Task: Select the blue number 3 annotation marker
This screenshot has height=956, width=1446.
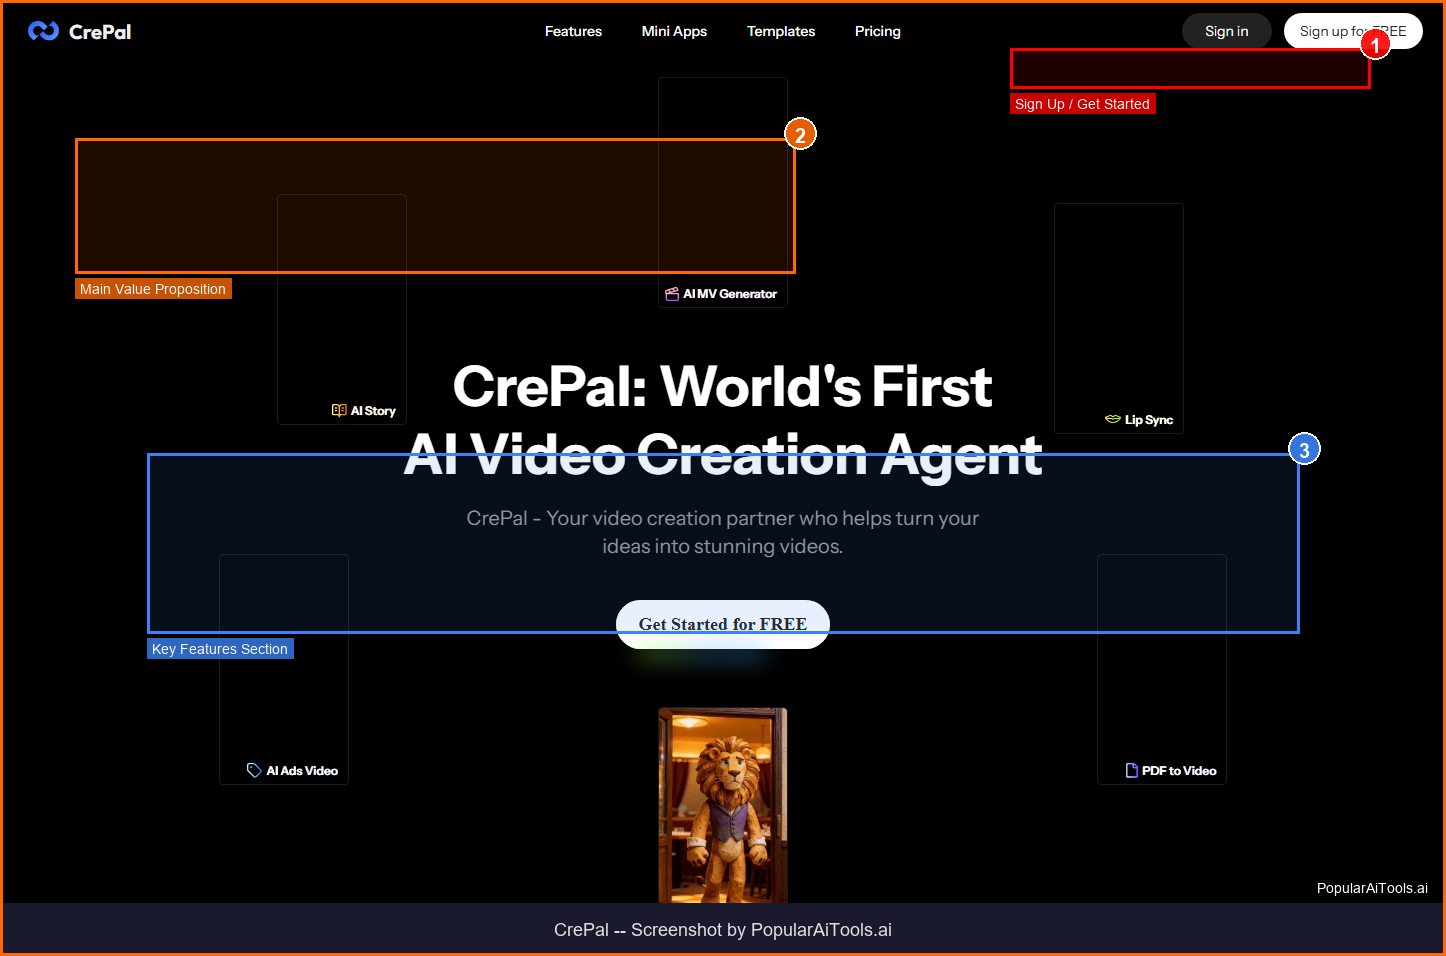Action: 1304,450
